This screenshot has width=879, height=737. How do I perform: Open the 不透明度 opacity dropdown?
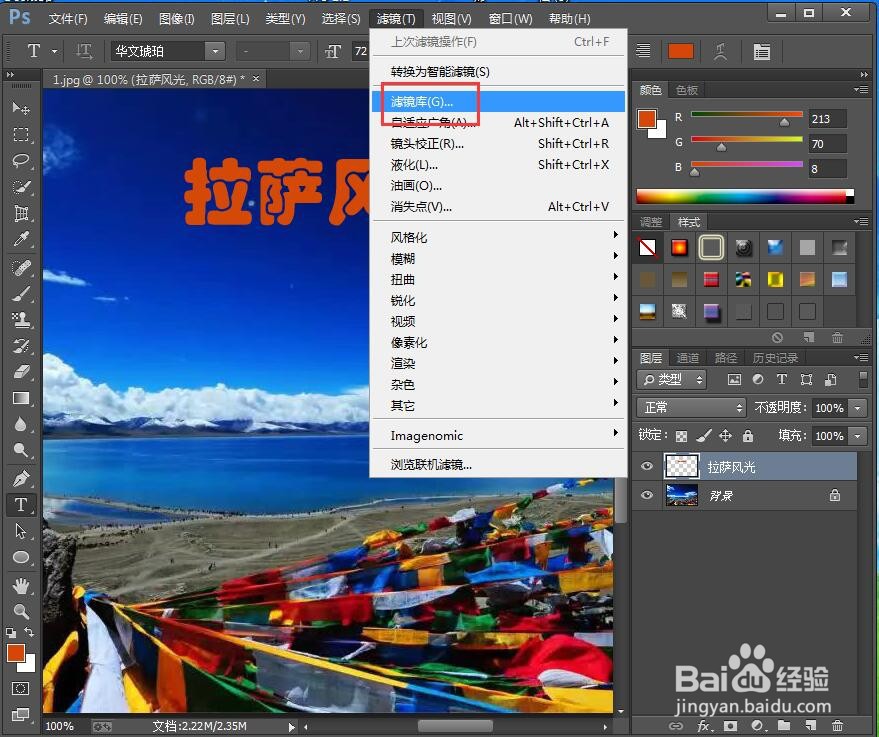pyautogui.click(x=855, y=407)
